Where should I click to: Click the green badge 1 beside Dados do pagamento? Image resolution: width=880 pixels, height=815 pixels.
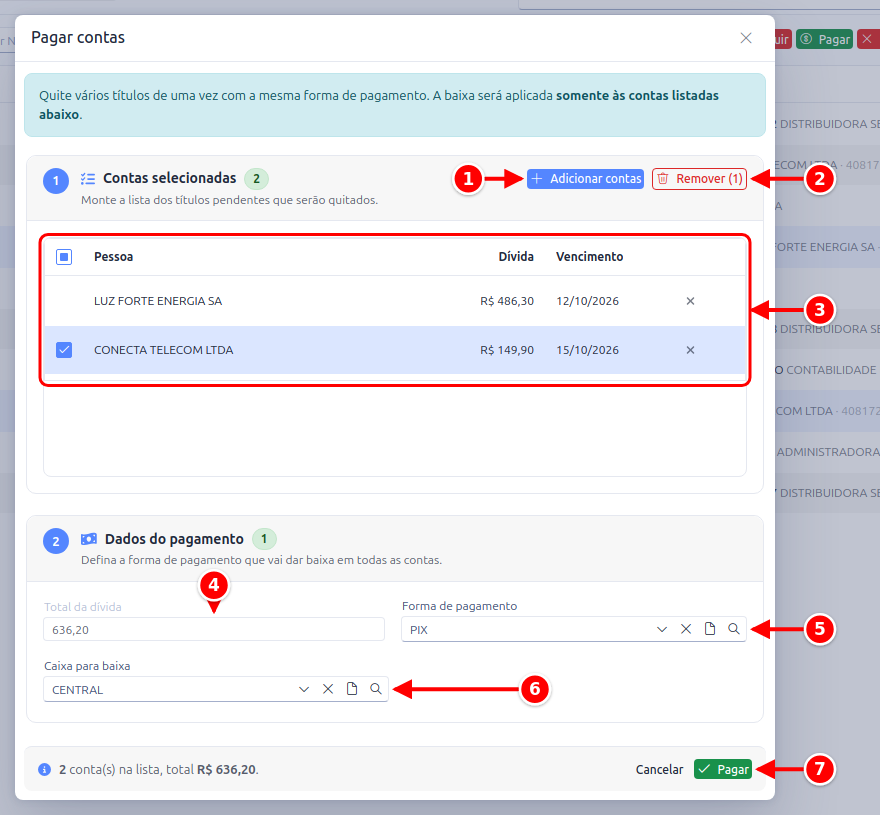point(264,539)
